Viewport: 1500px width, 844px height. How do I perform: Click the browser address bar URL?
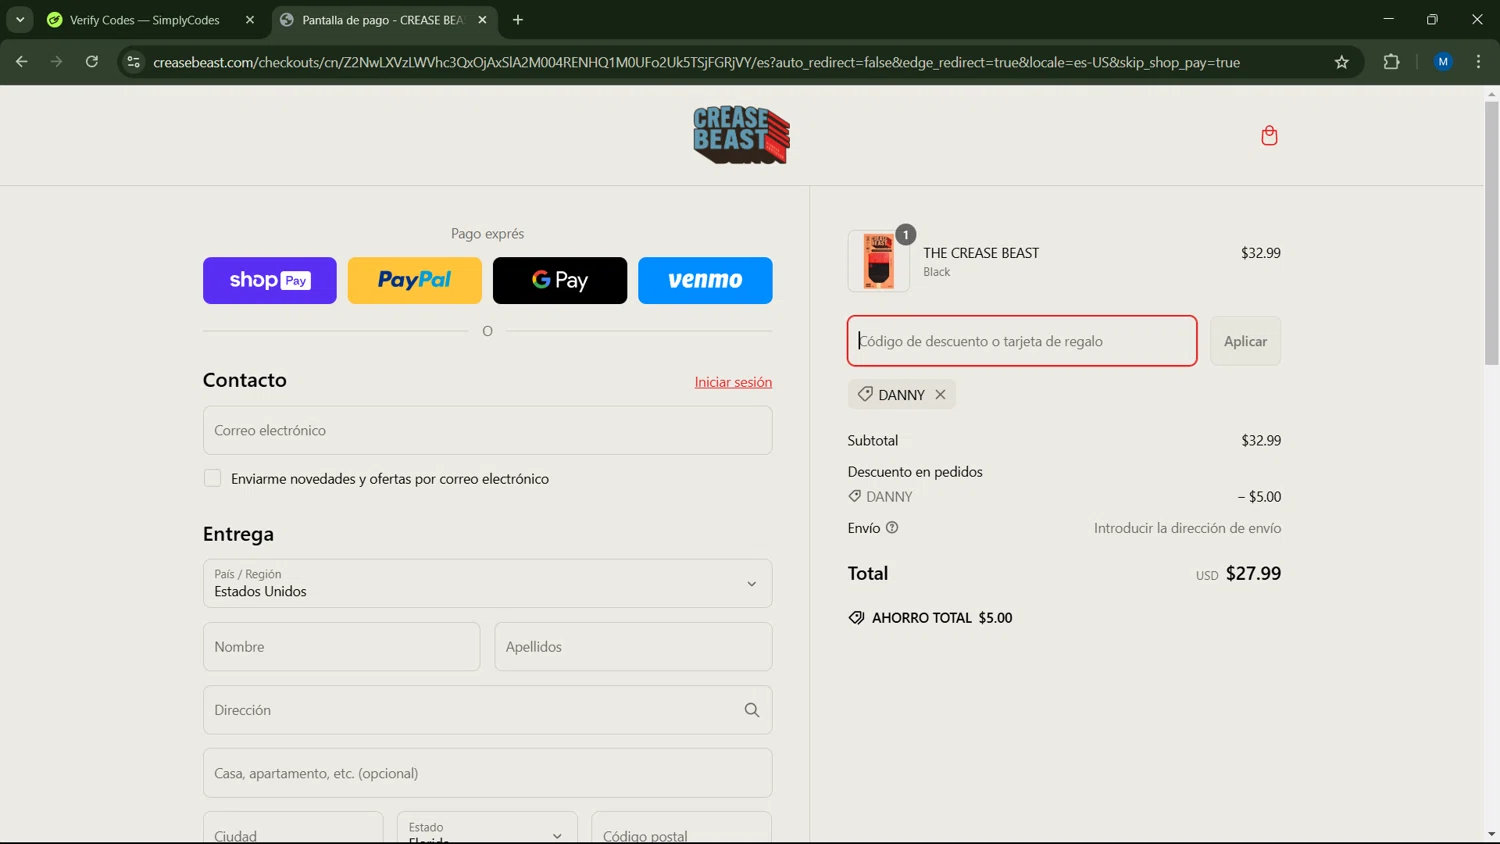(x=696, y=62)
